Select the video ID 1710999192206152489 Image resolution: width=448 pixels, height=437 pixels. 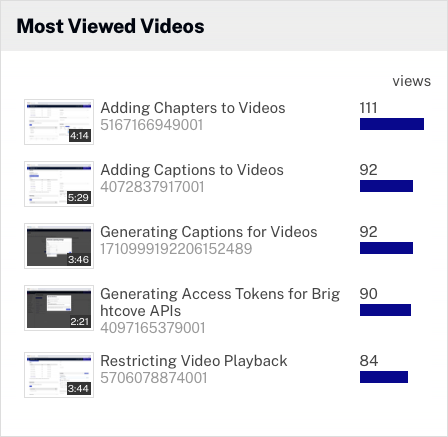tap(176, 249)
